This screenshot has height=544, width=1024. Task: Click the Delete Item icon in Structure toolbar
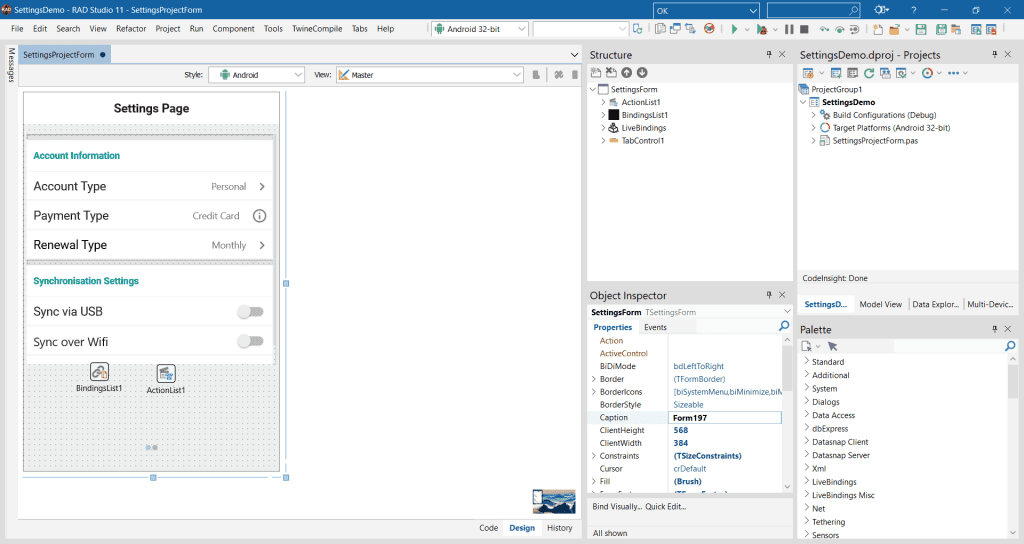click(611, 72)
